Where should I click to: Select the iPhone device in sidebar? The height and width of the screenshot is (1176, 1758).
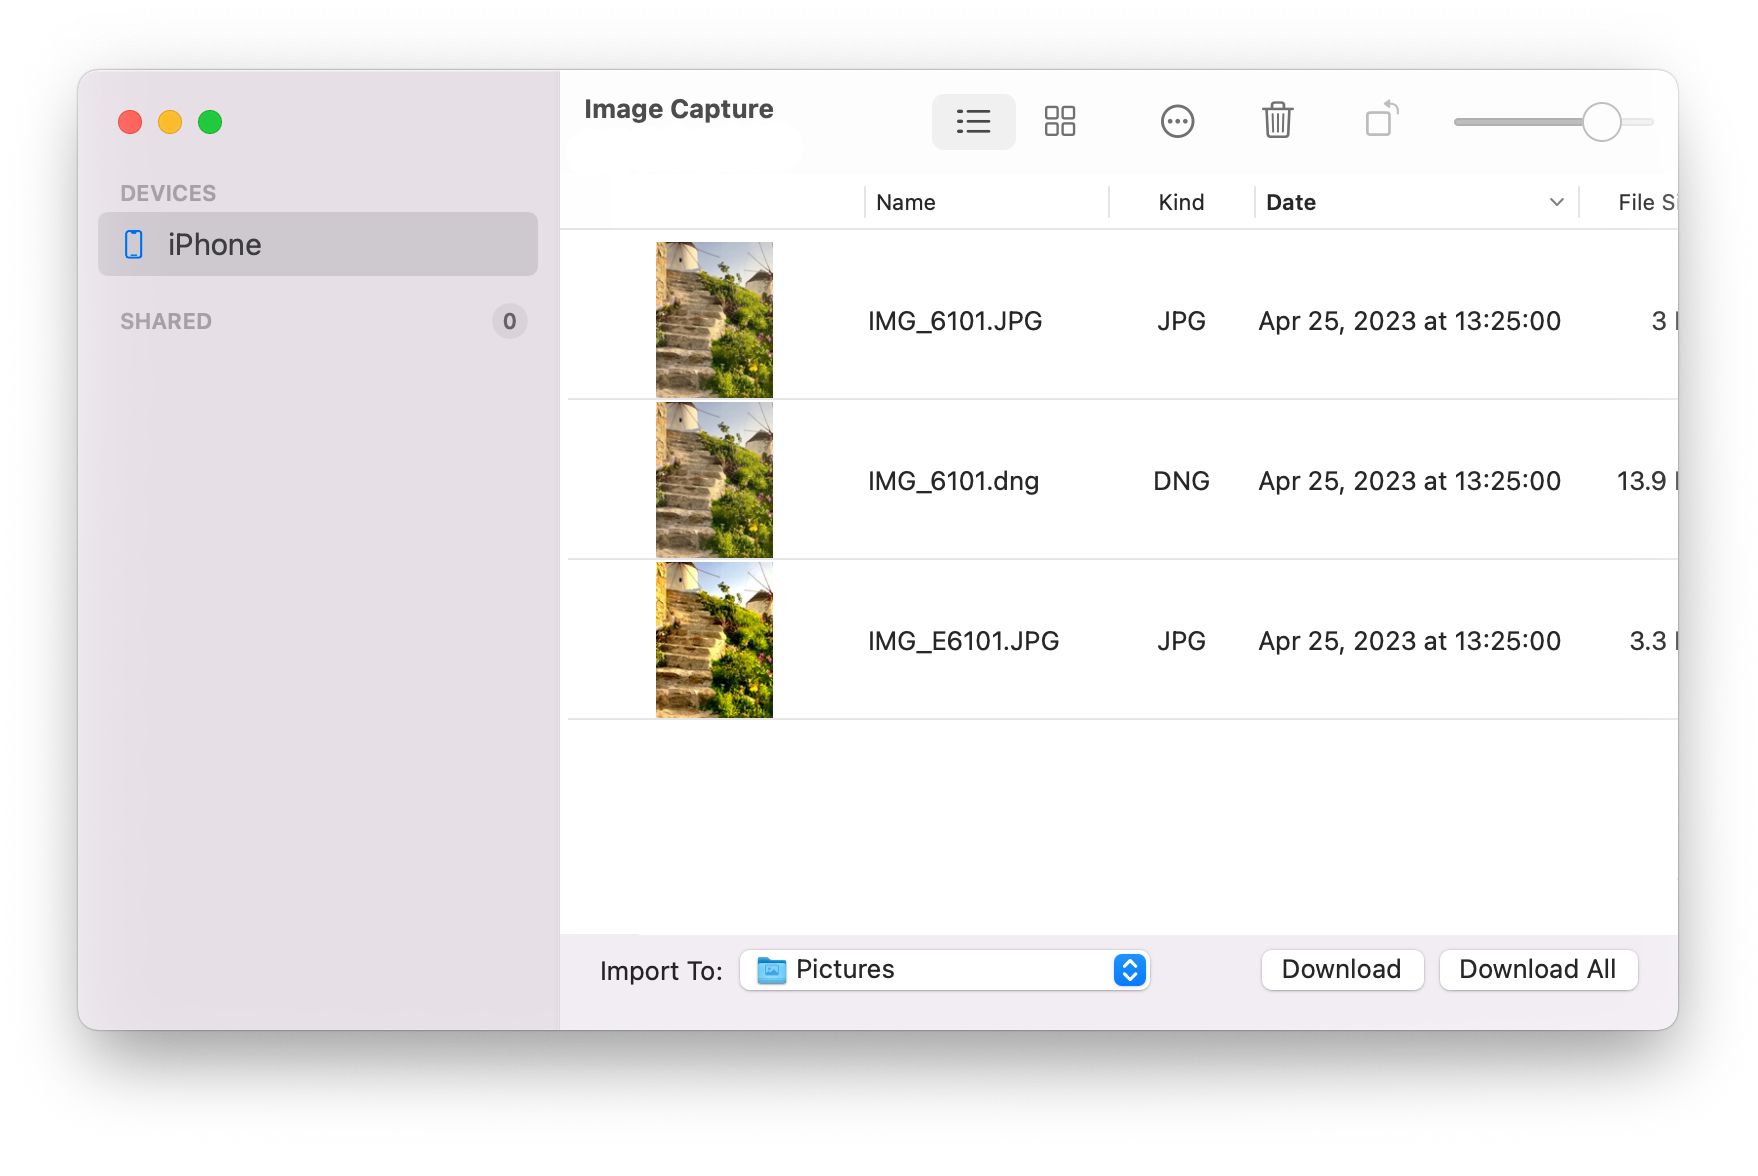click(x=213, y=244)
